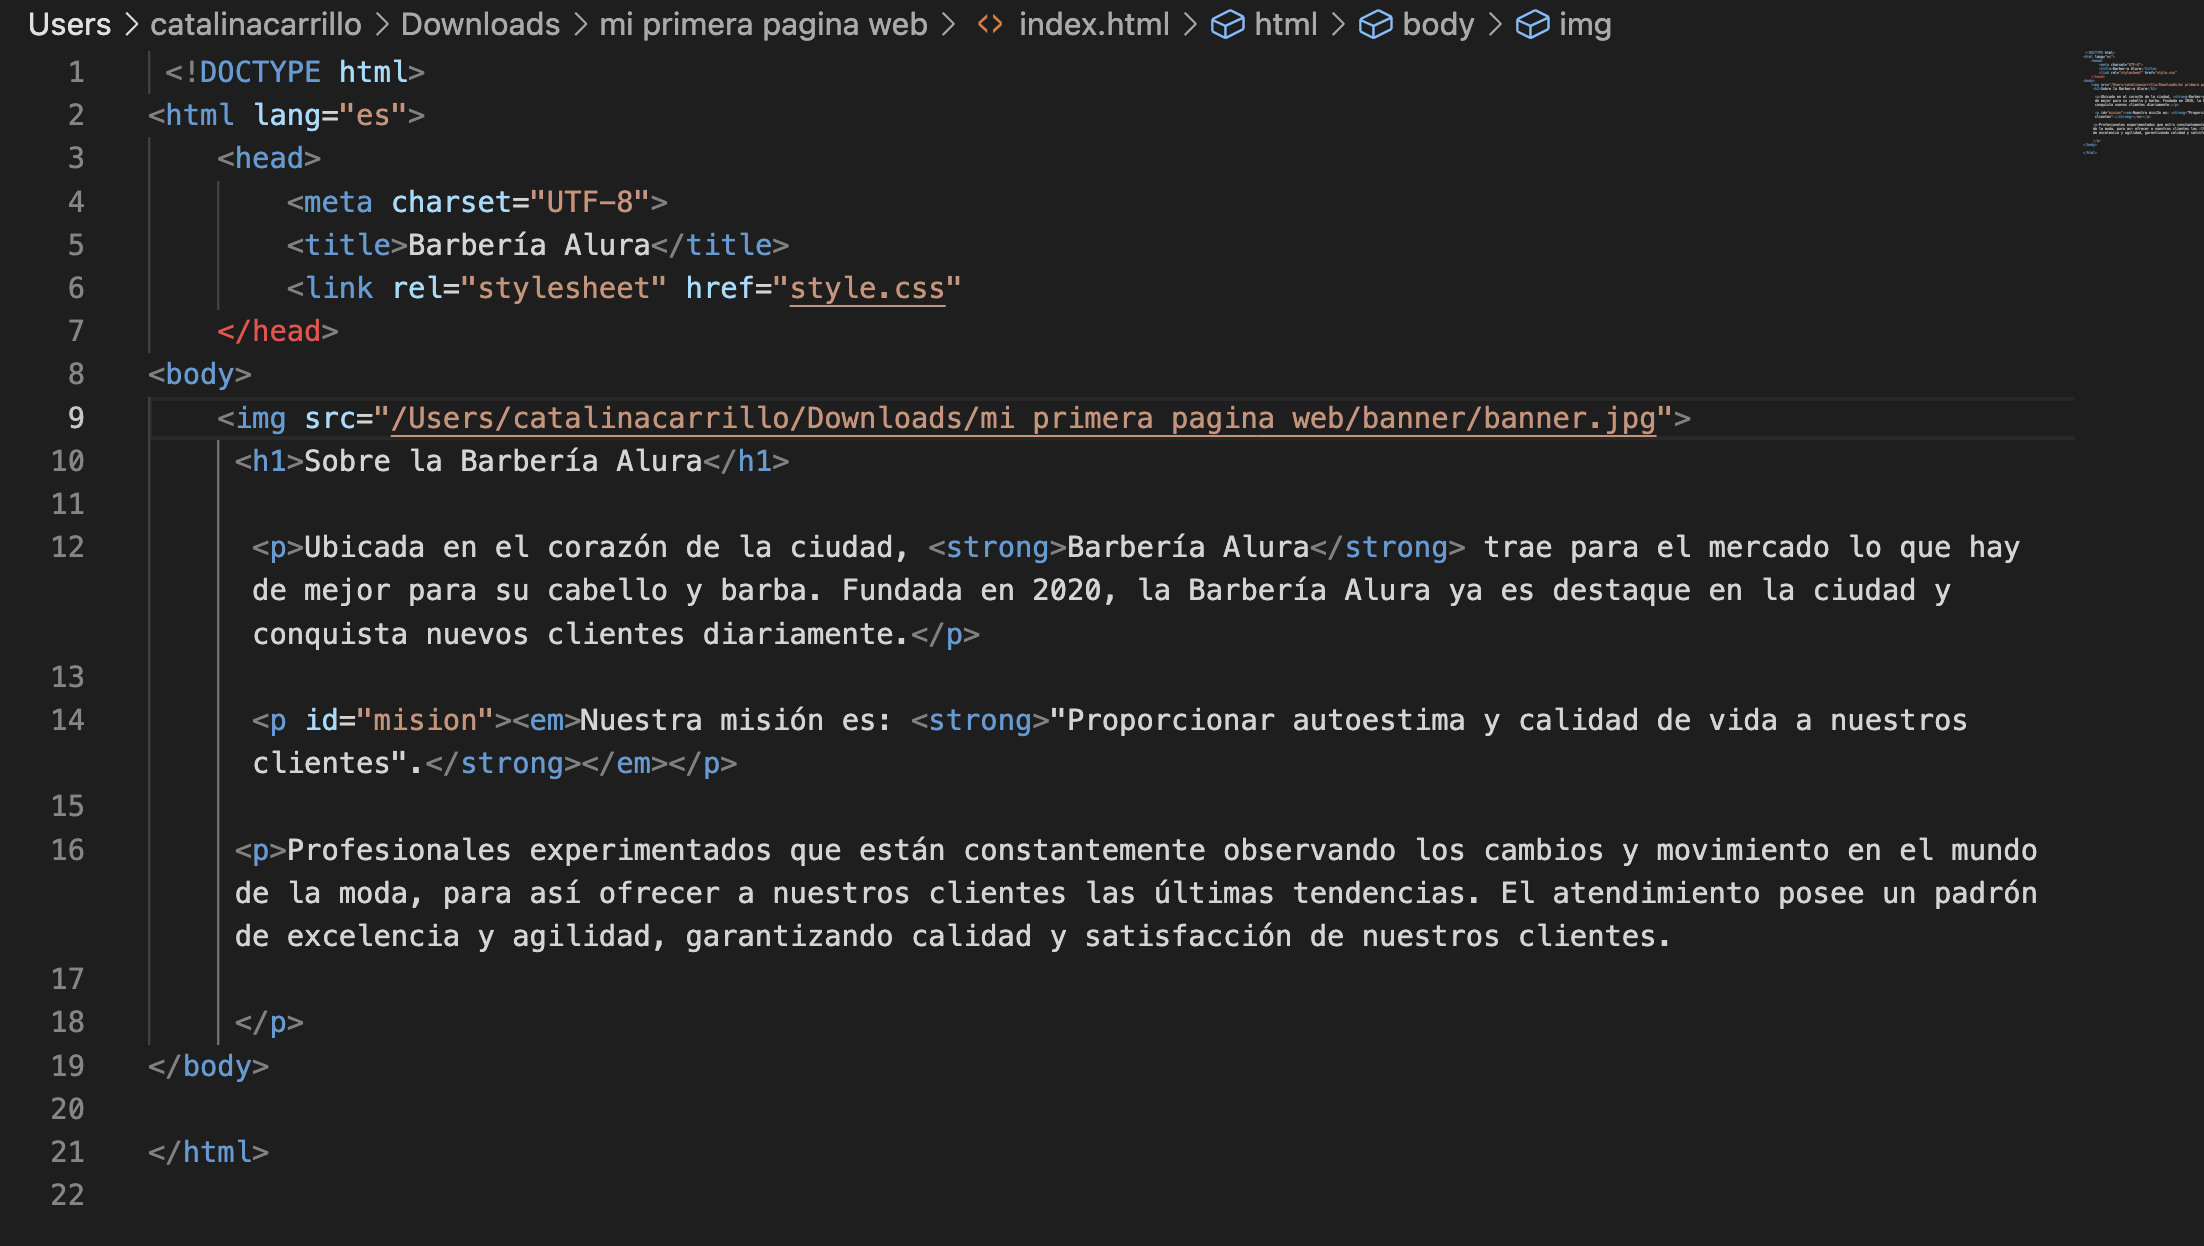The width and height of the screenshot is (2204, 1246).
Task: Click the id="mision" attribute
Action: (x=399, y=720)
